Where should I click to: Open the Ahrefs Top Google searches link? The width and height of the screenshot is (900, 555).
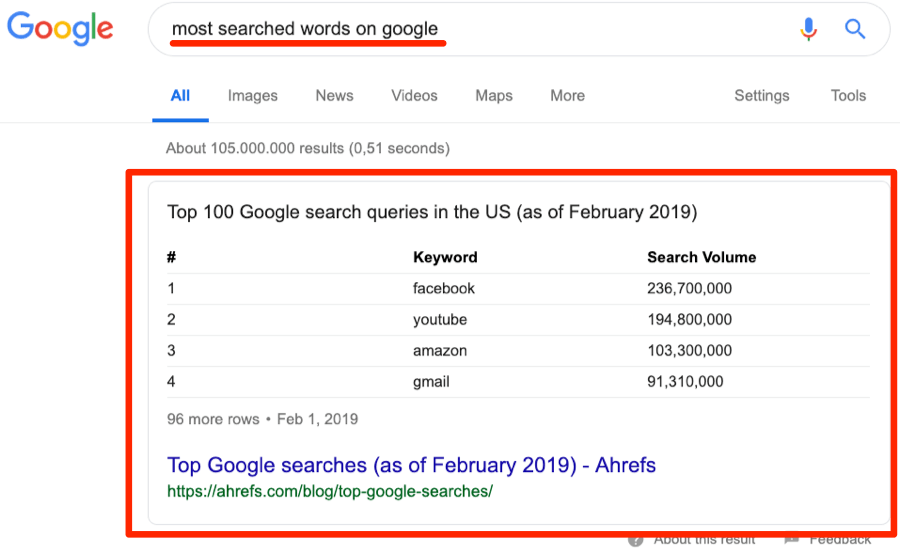[x=411, y=465]
